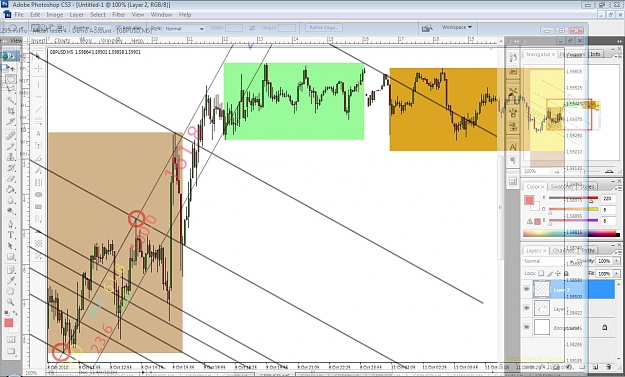The width and height of the screenshot is (625, 377).
Task: Switch to the Info tab
Action: [595, 54]
